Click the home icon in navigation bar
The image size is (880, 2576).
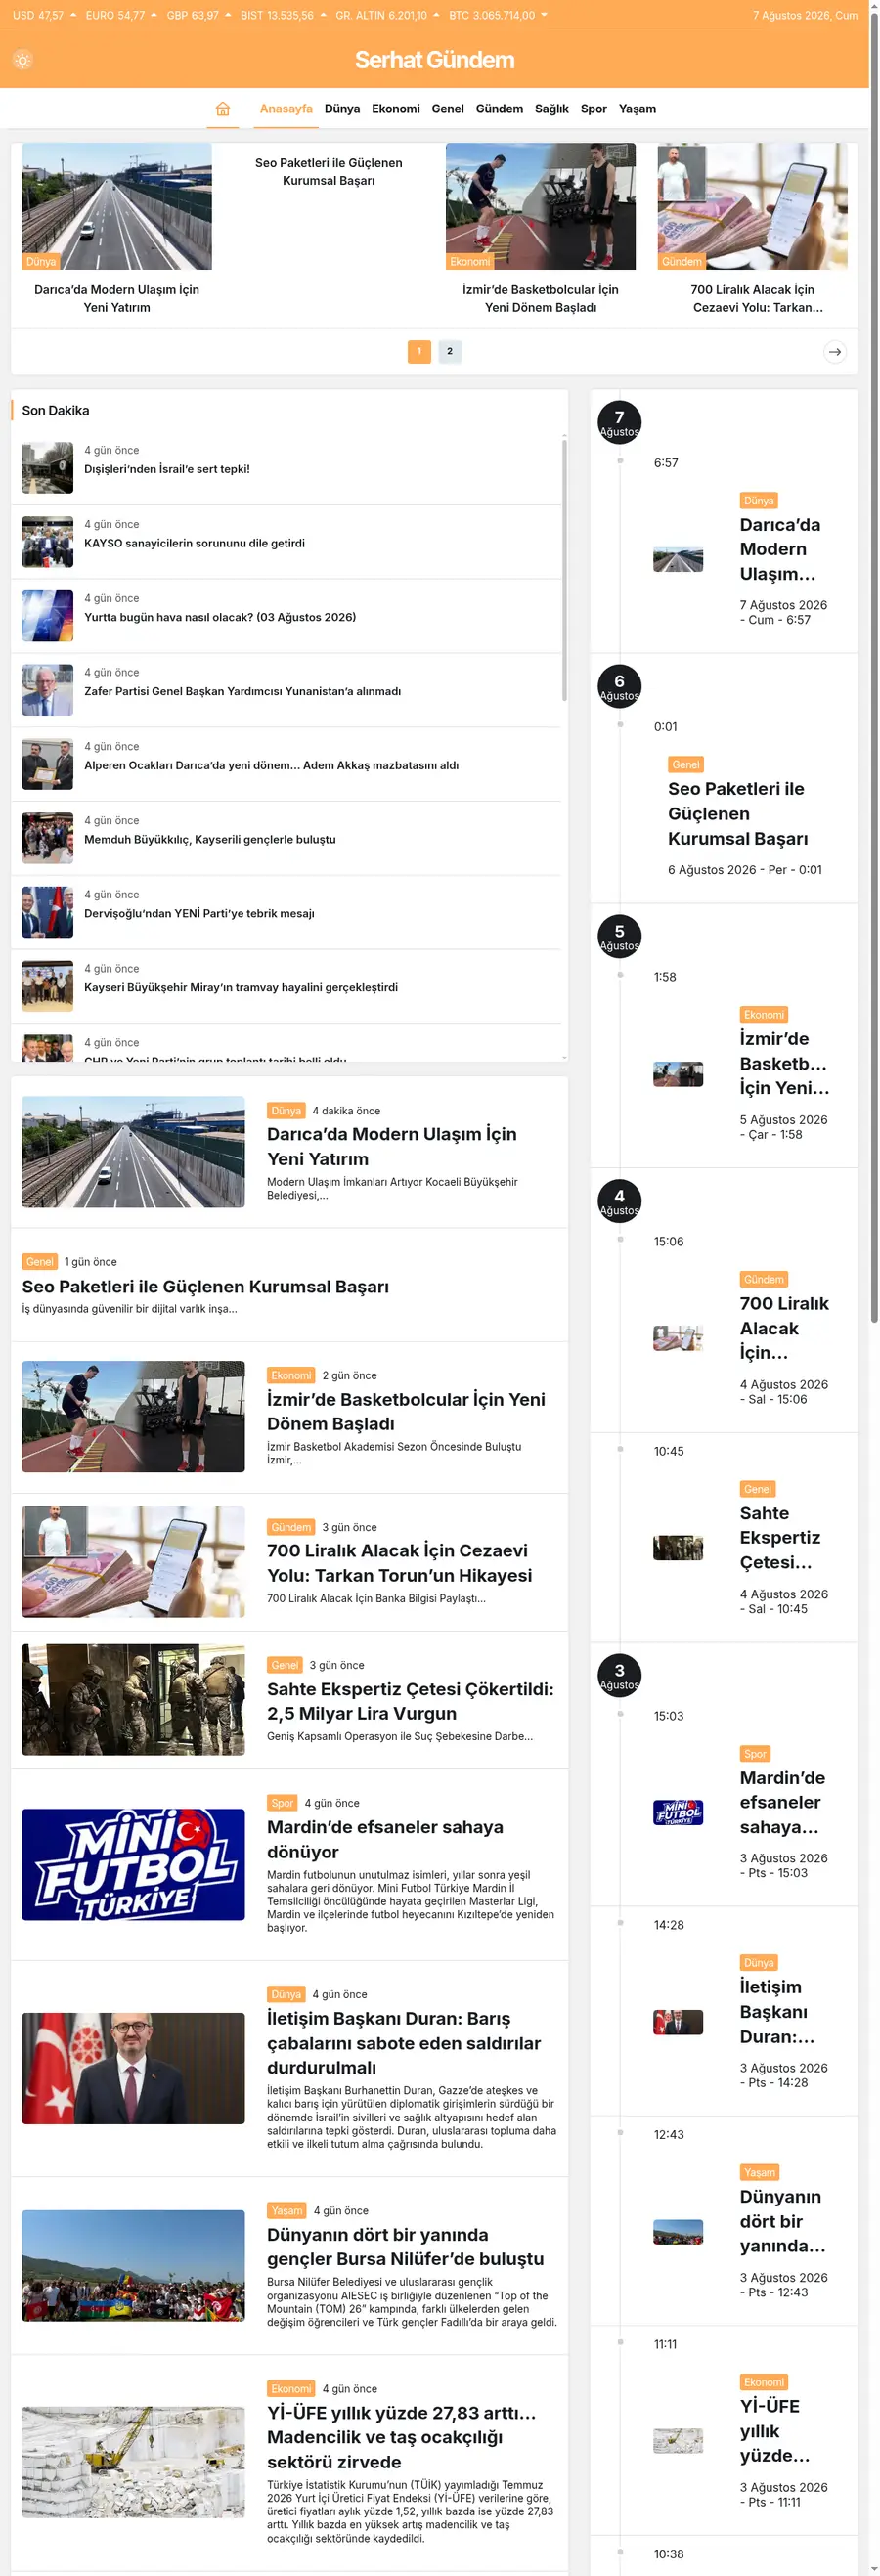(223, 109)
